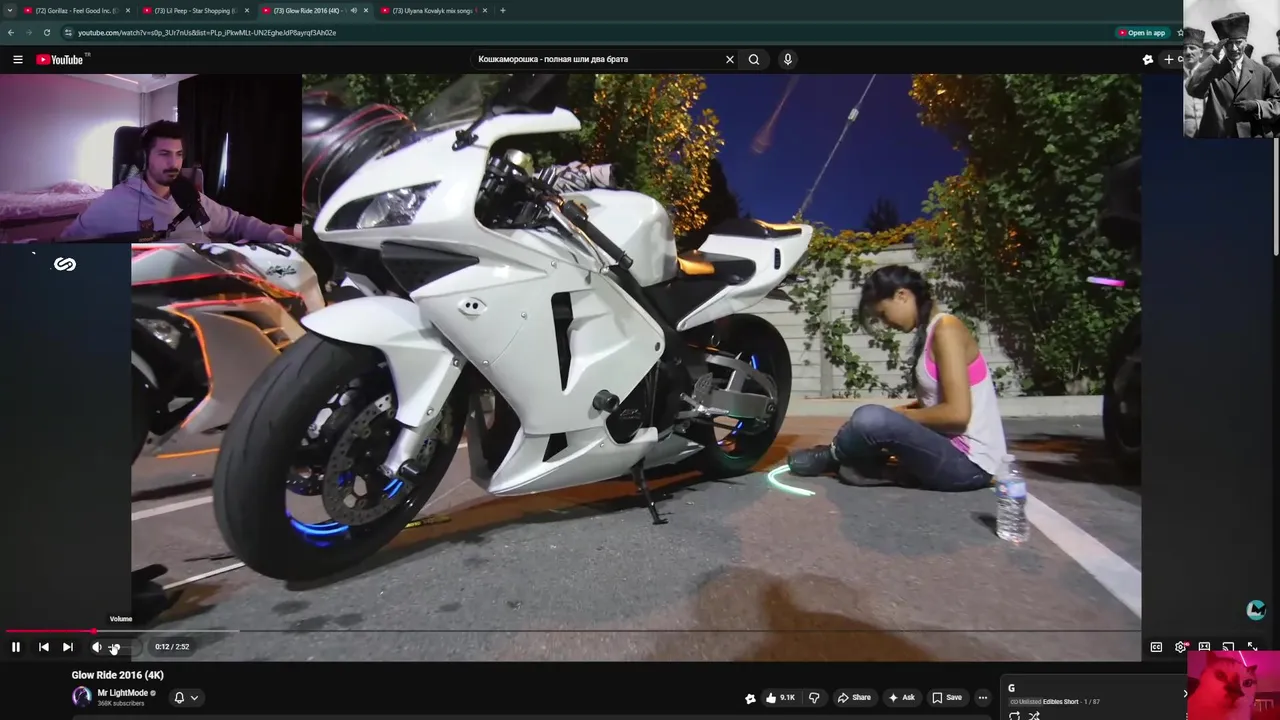Ask about this video
The image size is (1280, 720).
tap(901, 697)
